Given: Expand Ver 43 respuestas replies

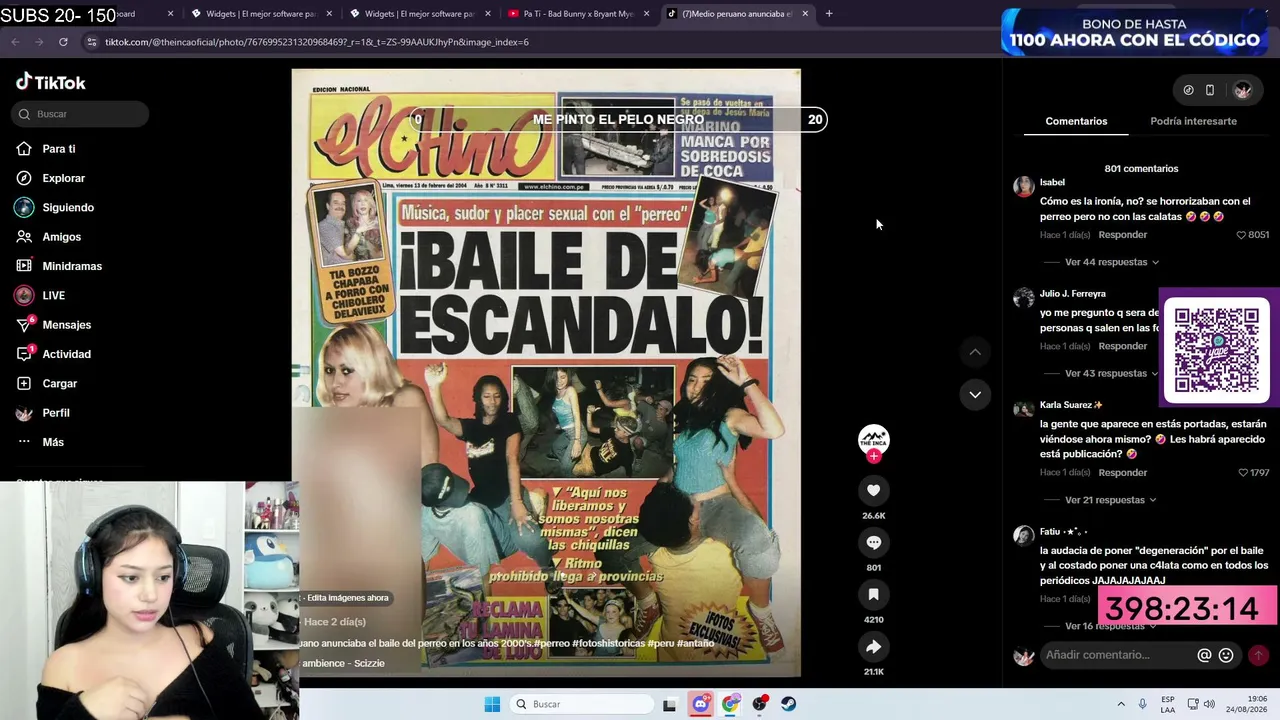Looking at the screenshot, I should click(1112, 373).
